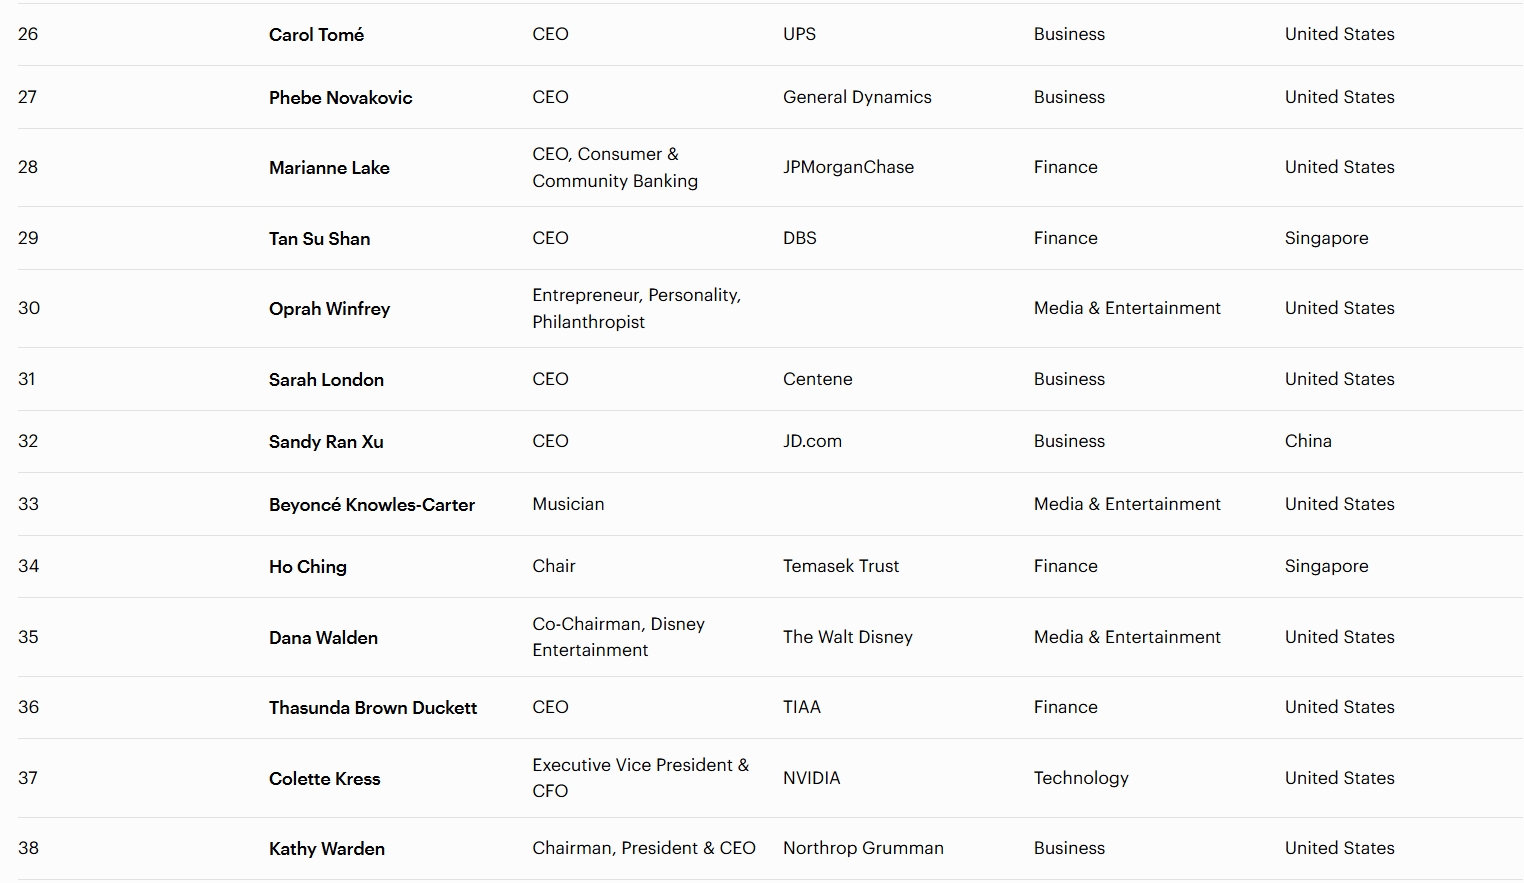Open Carol Tomé's profile link
Screen dimensions: 1524x883
(316, 35)
